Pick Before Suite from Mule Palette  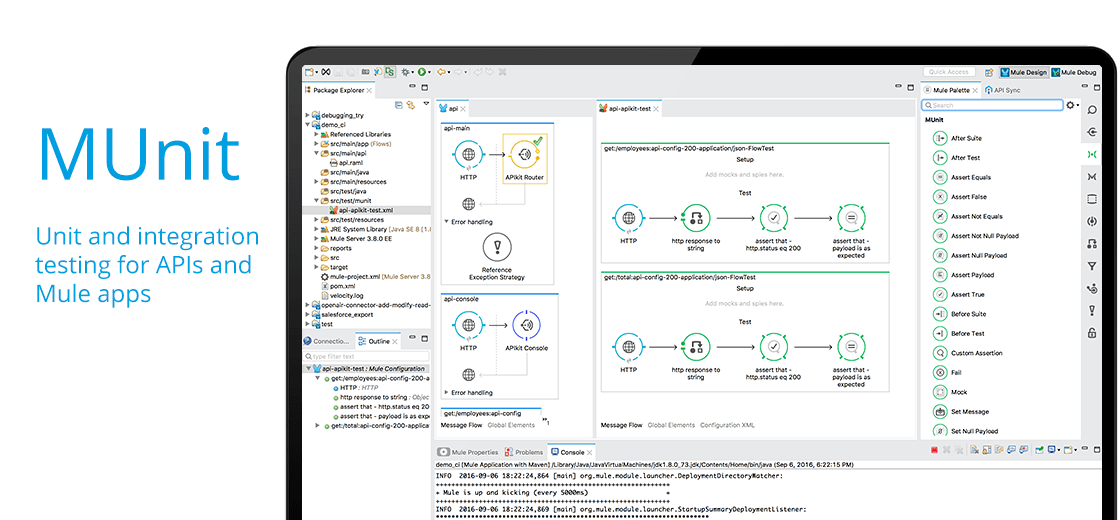click(x=960, y=314)
